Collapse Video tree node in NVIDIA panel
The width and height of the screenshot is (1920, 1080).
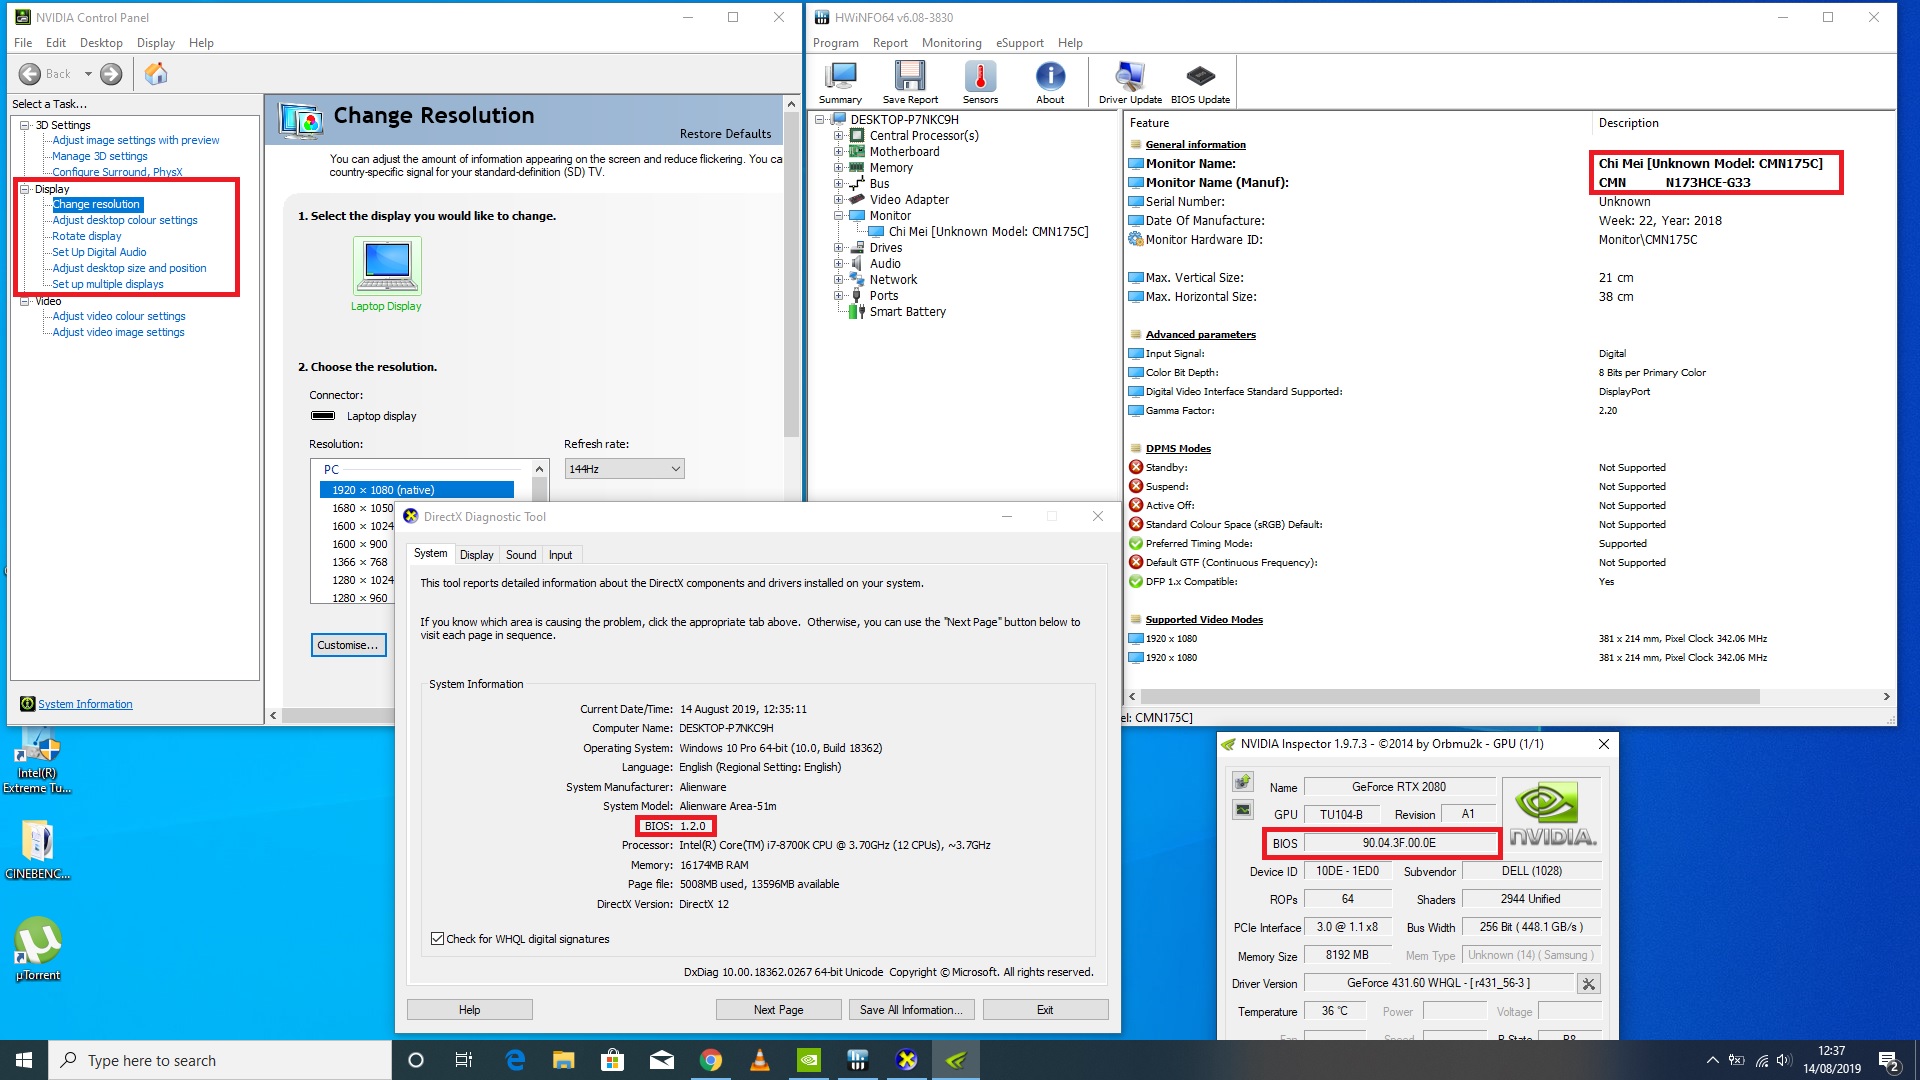(x=25, y=301)
